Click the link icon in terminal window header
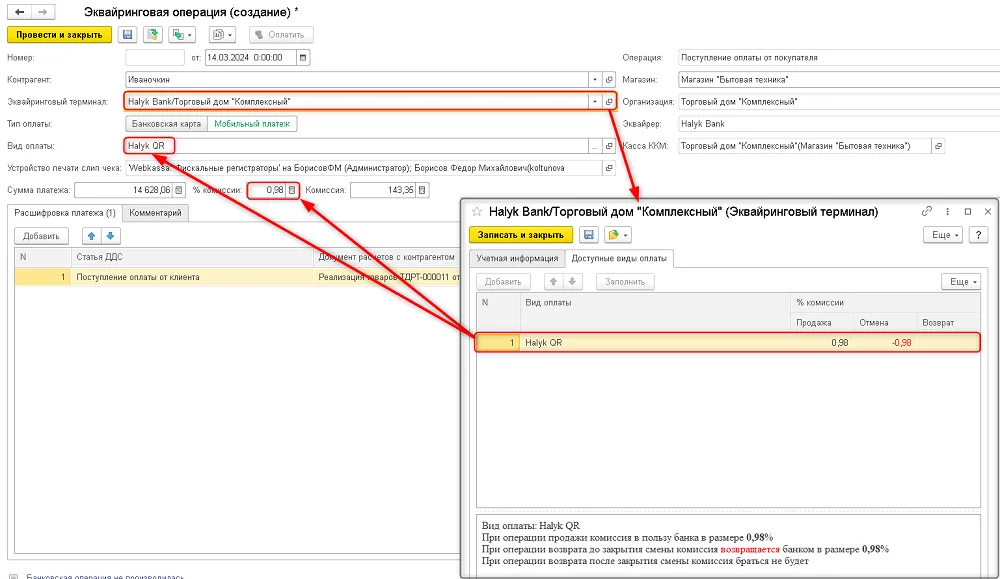The image size is (1000, 579). click(927, 211)
